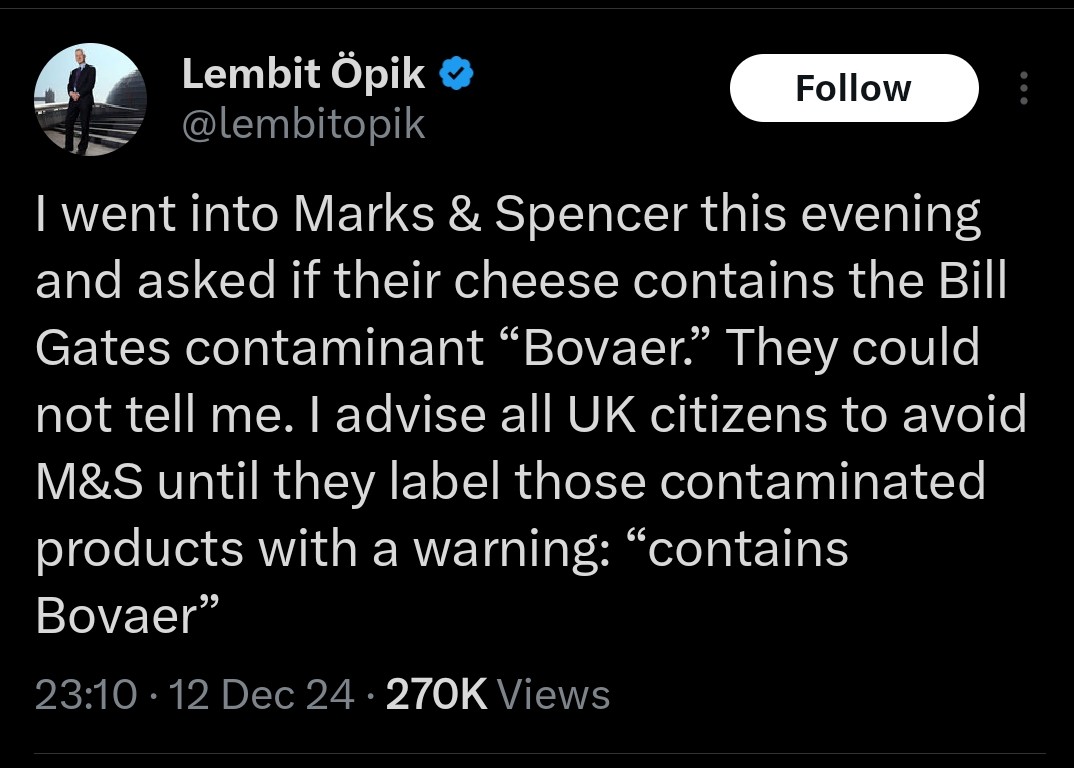Click the "M&S" abbreviation in the tweet
The height and width of the screenshot is (768, 1074).
click(90, 481)
